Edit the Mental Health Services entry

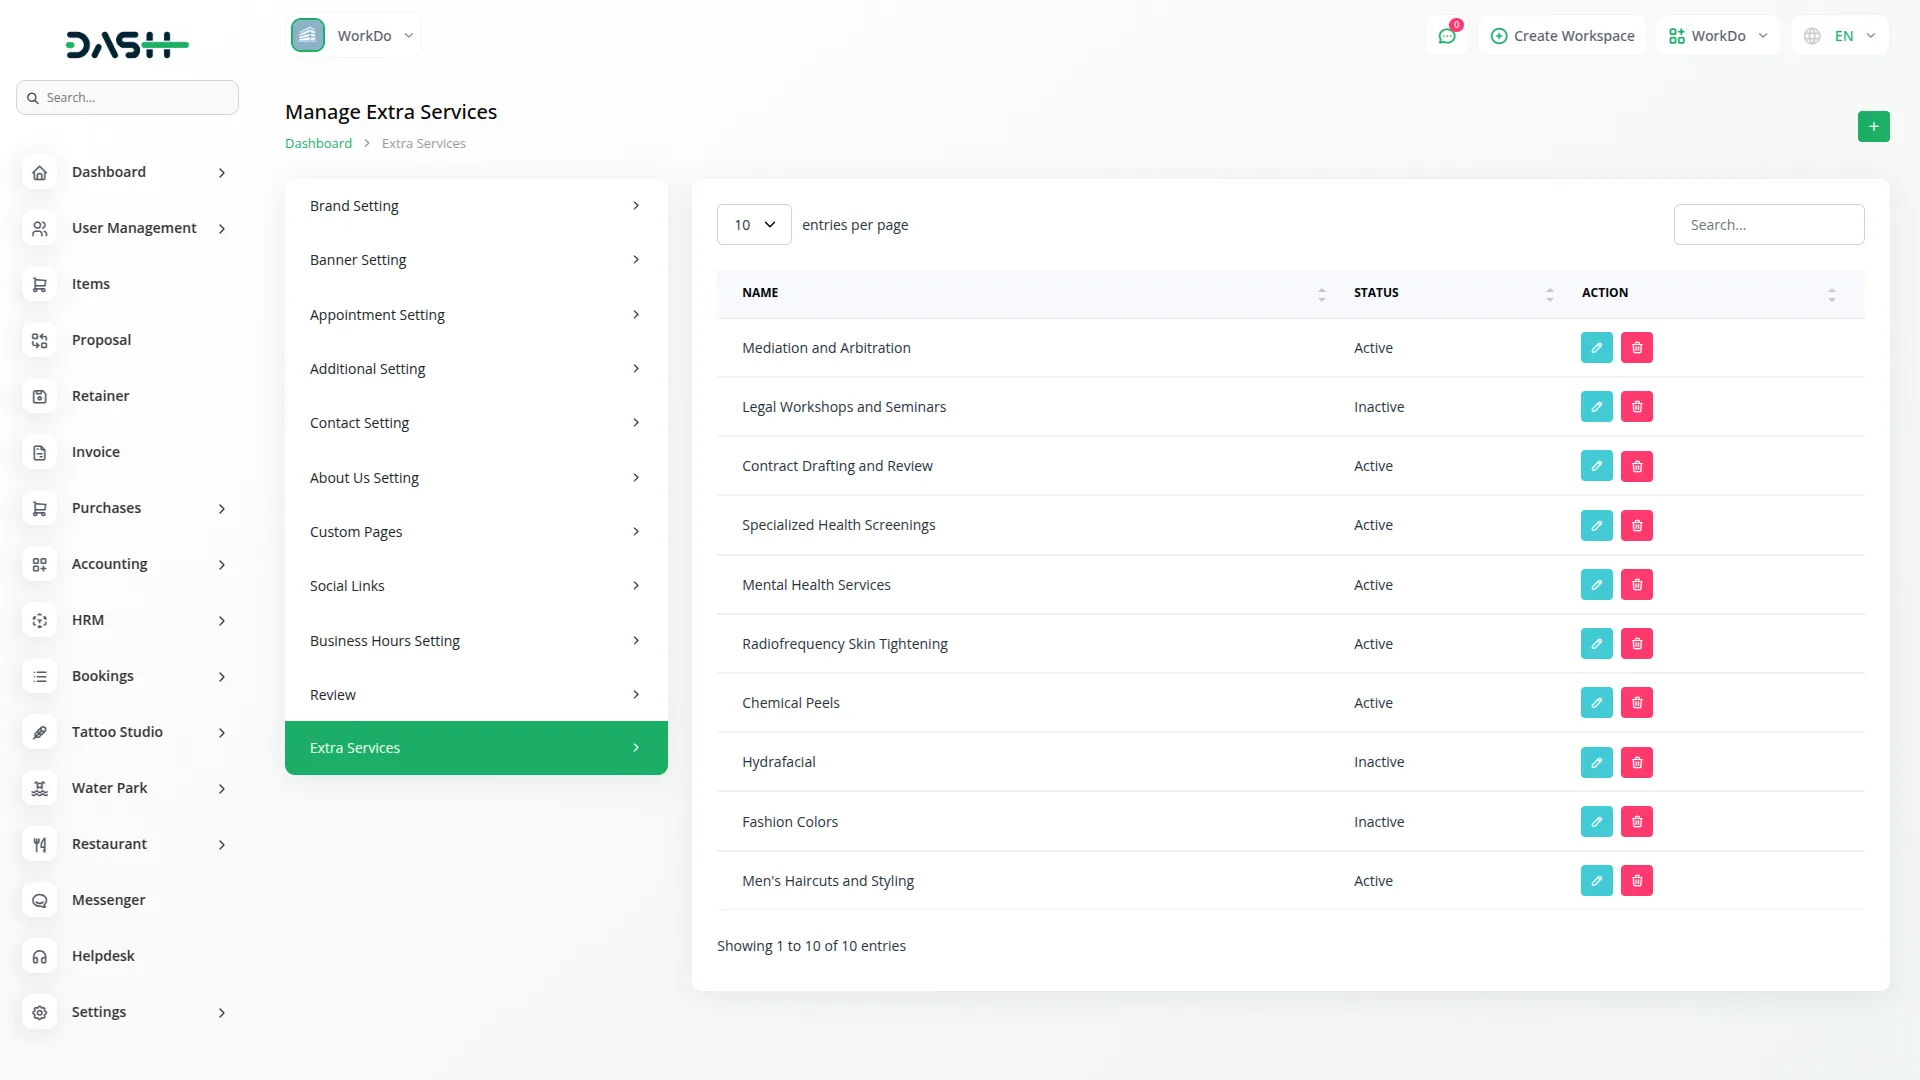(x=1596, y=585)
